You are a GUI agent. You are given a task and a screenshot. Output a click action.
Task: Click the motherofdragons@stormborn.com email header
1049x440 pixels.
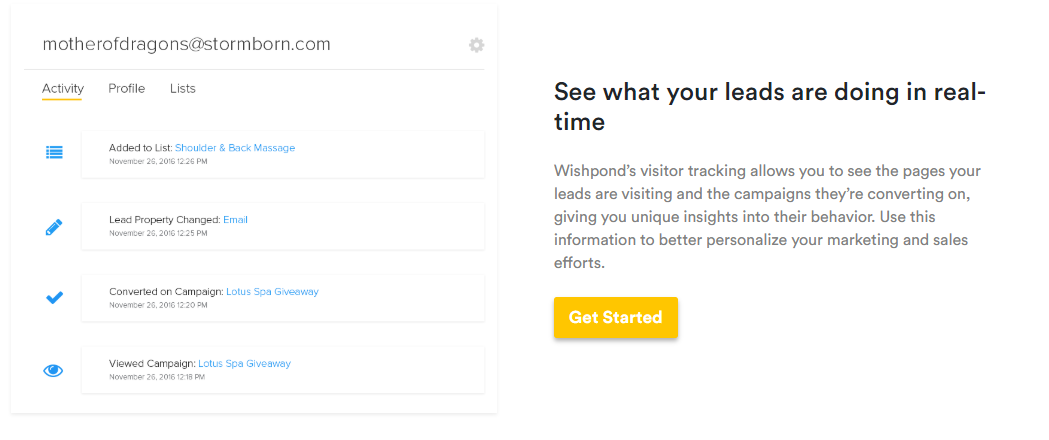tap(186, 44)
